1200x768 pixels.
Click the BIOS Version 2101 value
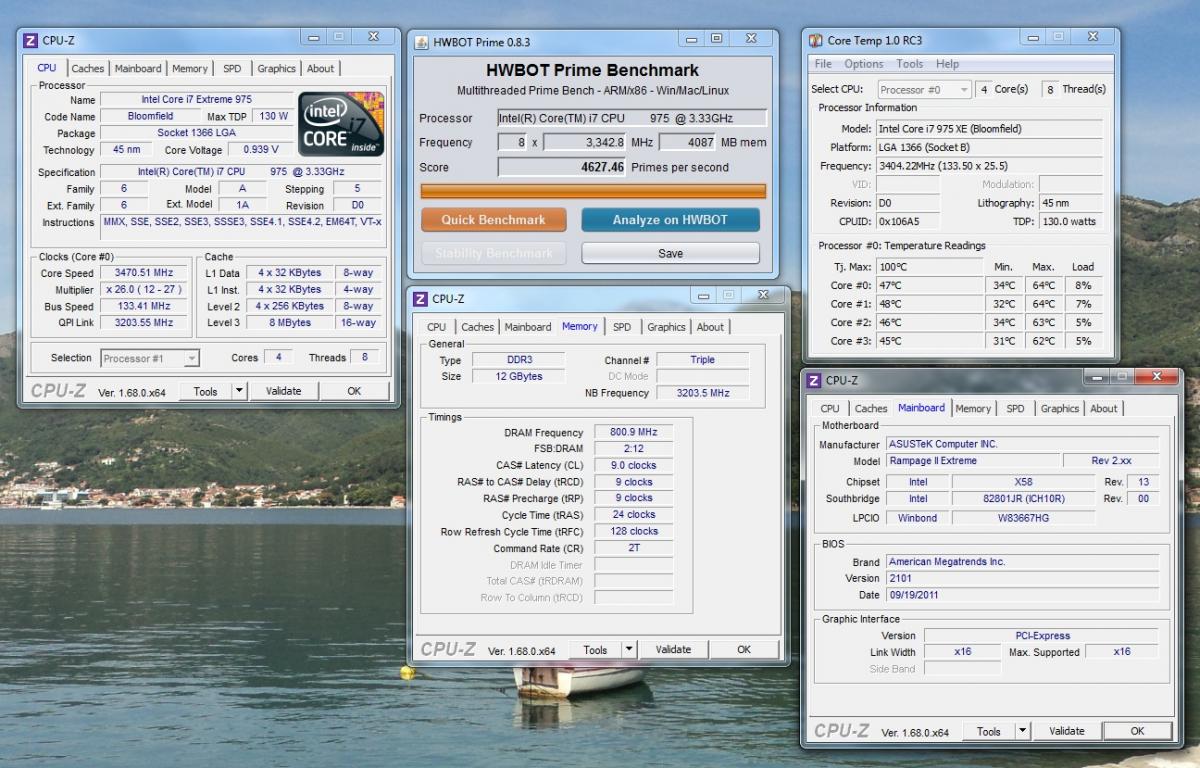(1022, 578)
